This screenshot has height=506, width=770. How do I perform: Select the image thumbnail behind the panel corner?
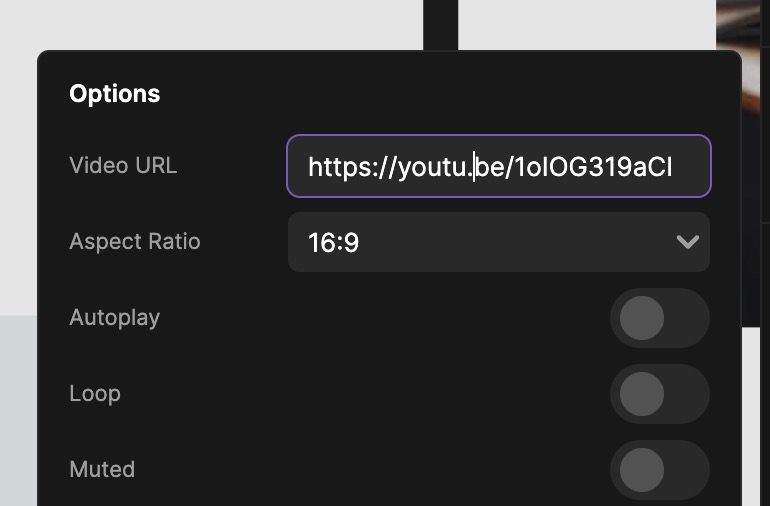(x=743, y=25)
